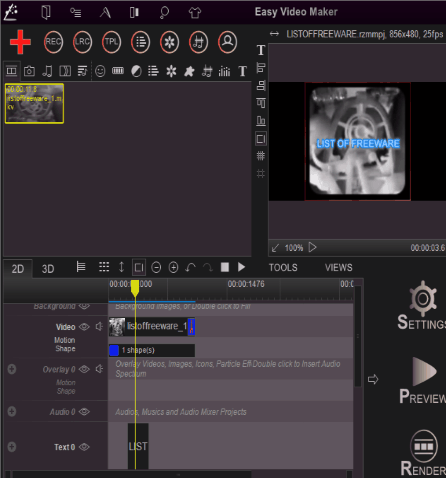Open the circular particle effect snowflake button
The width and height of the screenshot is (446, 478).
point(169,42)
